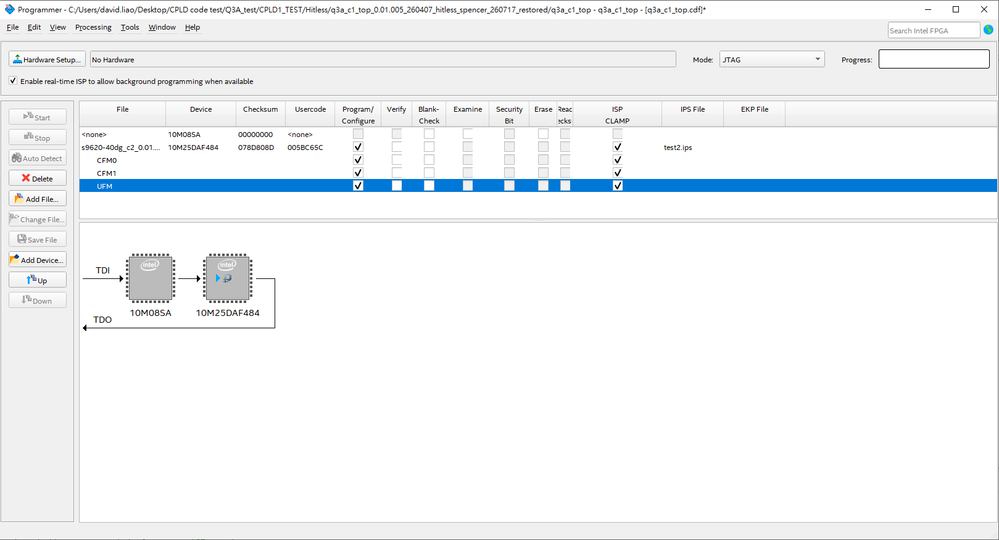This screenshot has height=540, width=999.
Task: Click the No Hardware field
Action: [x=382, y=59]
